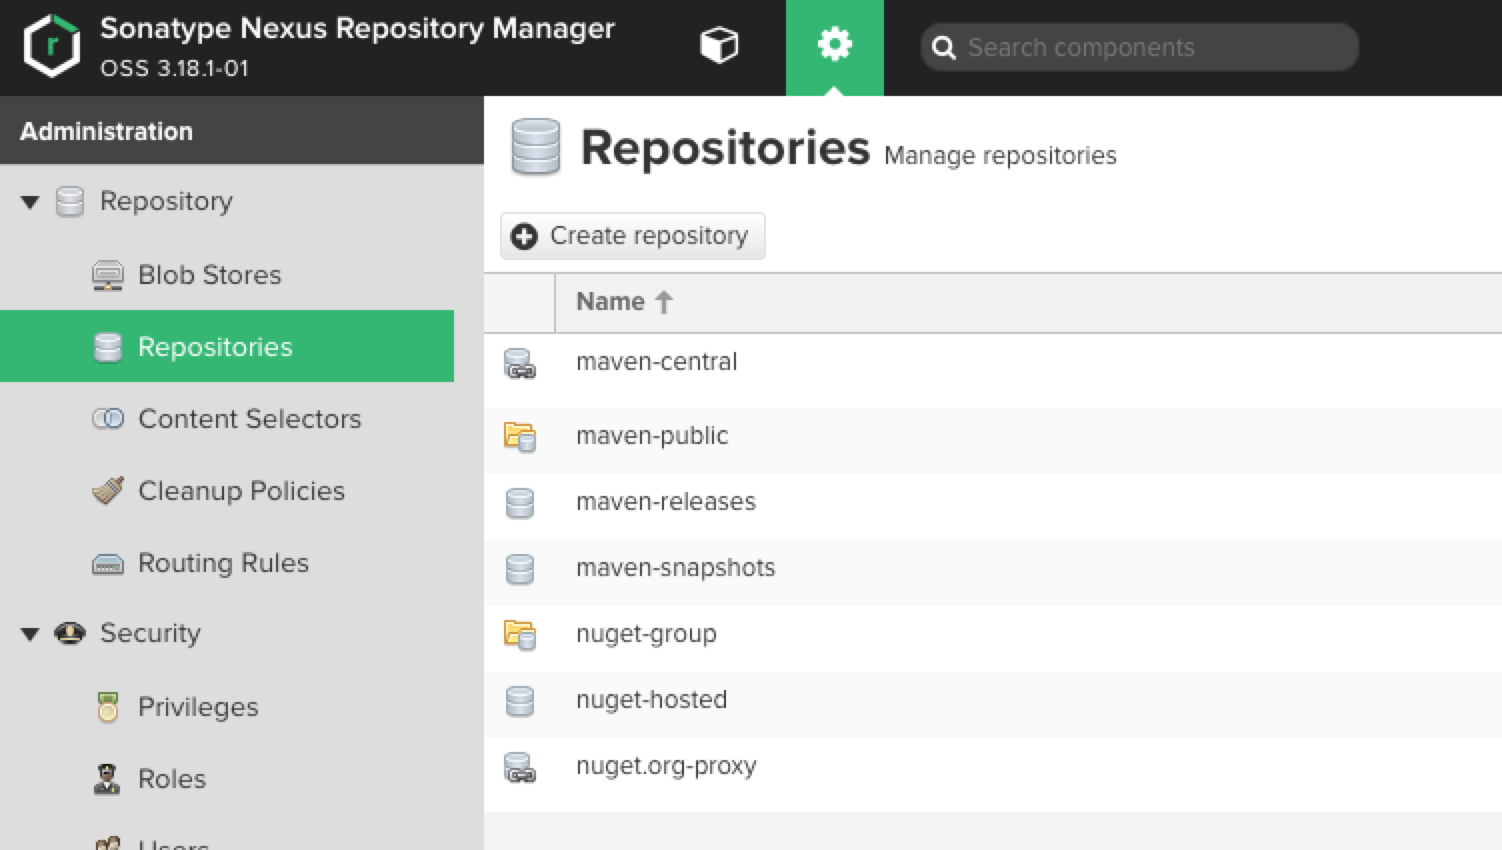Click the nuget-hosted database icon
The width and height of the screenshot is (1502, 850).
tap(519, 701)
